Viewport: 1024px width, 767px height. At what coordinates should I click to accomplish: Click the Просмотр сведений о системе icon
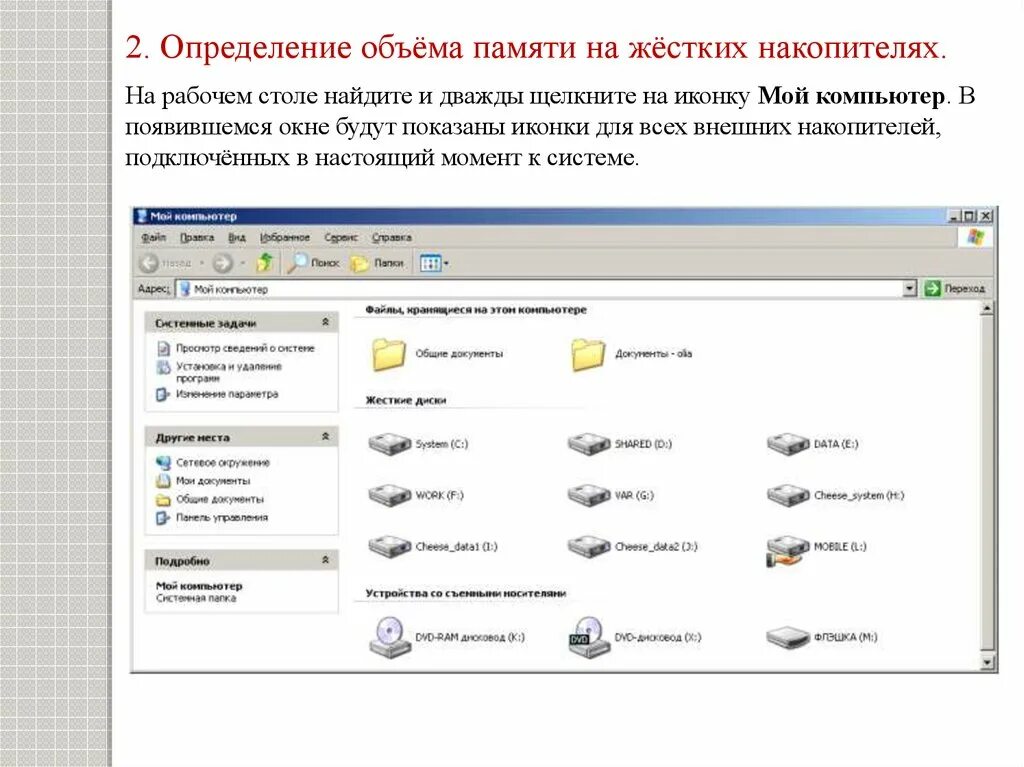pos(163,349)
